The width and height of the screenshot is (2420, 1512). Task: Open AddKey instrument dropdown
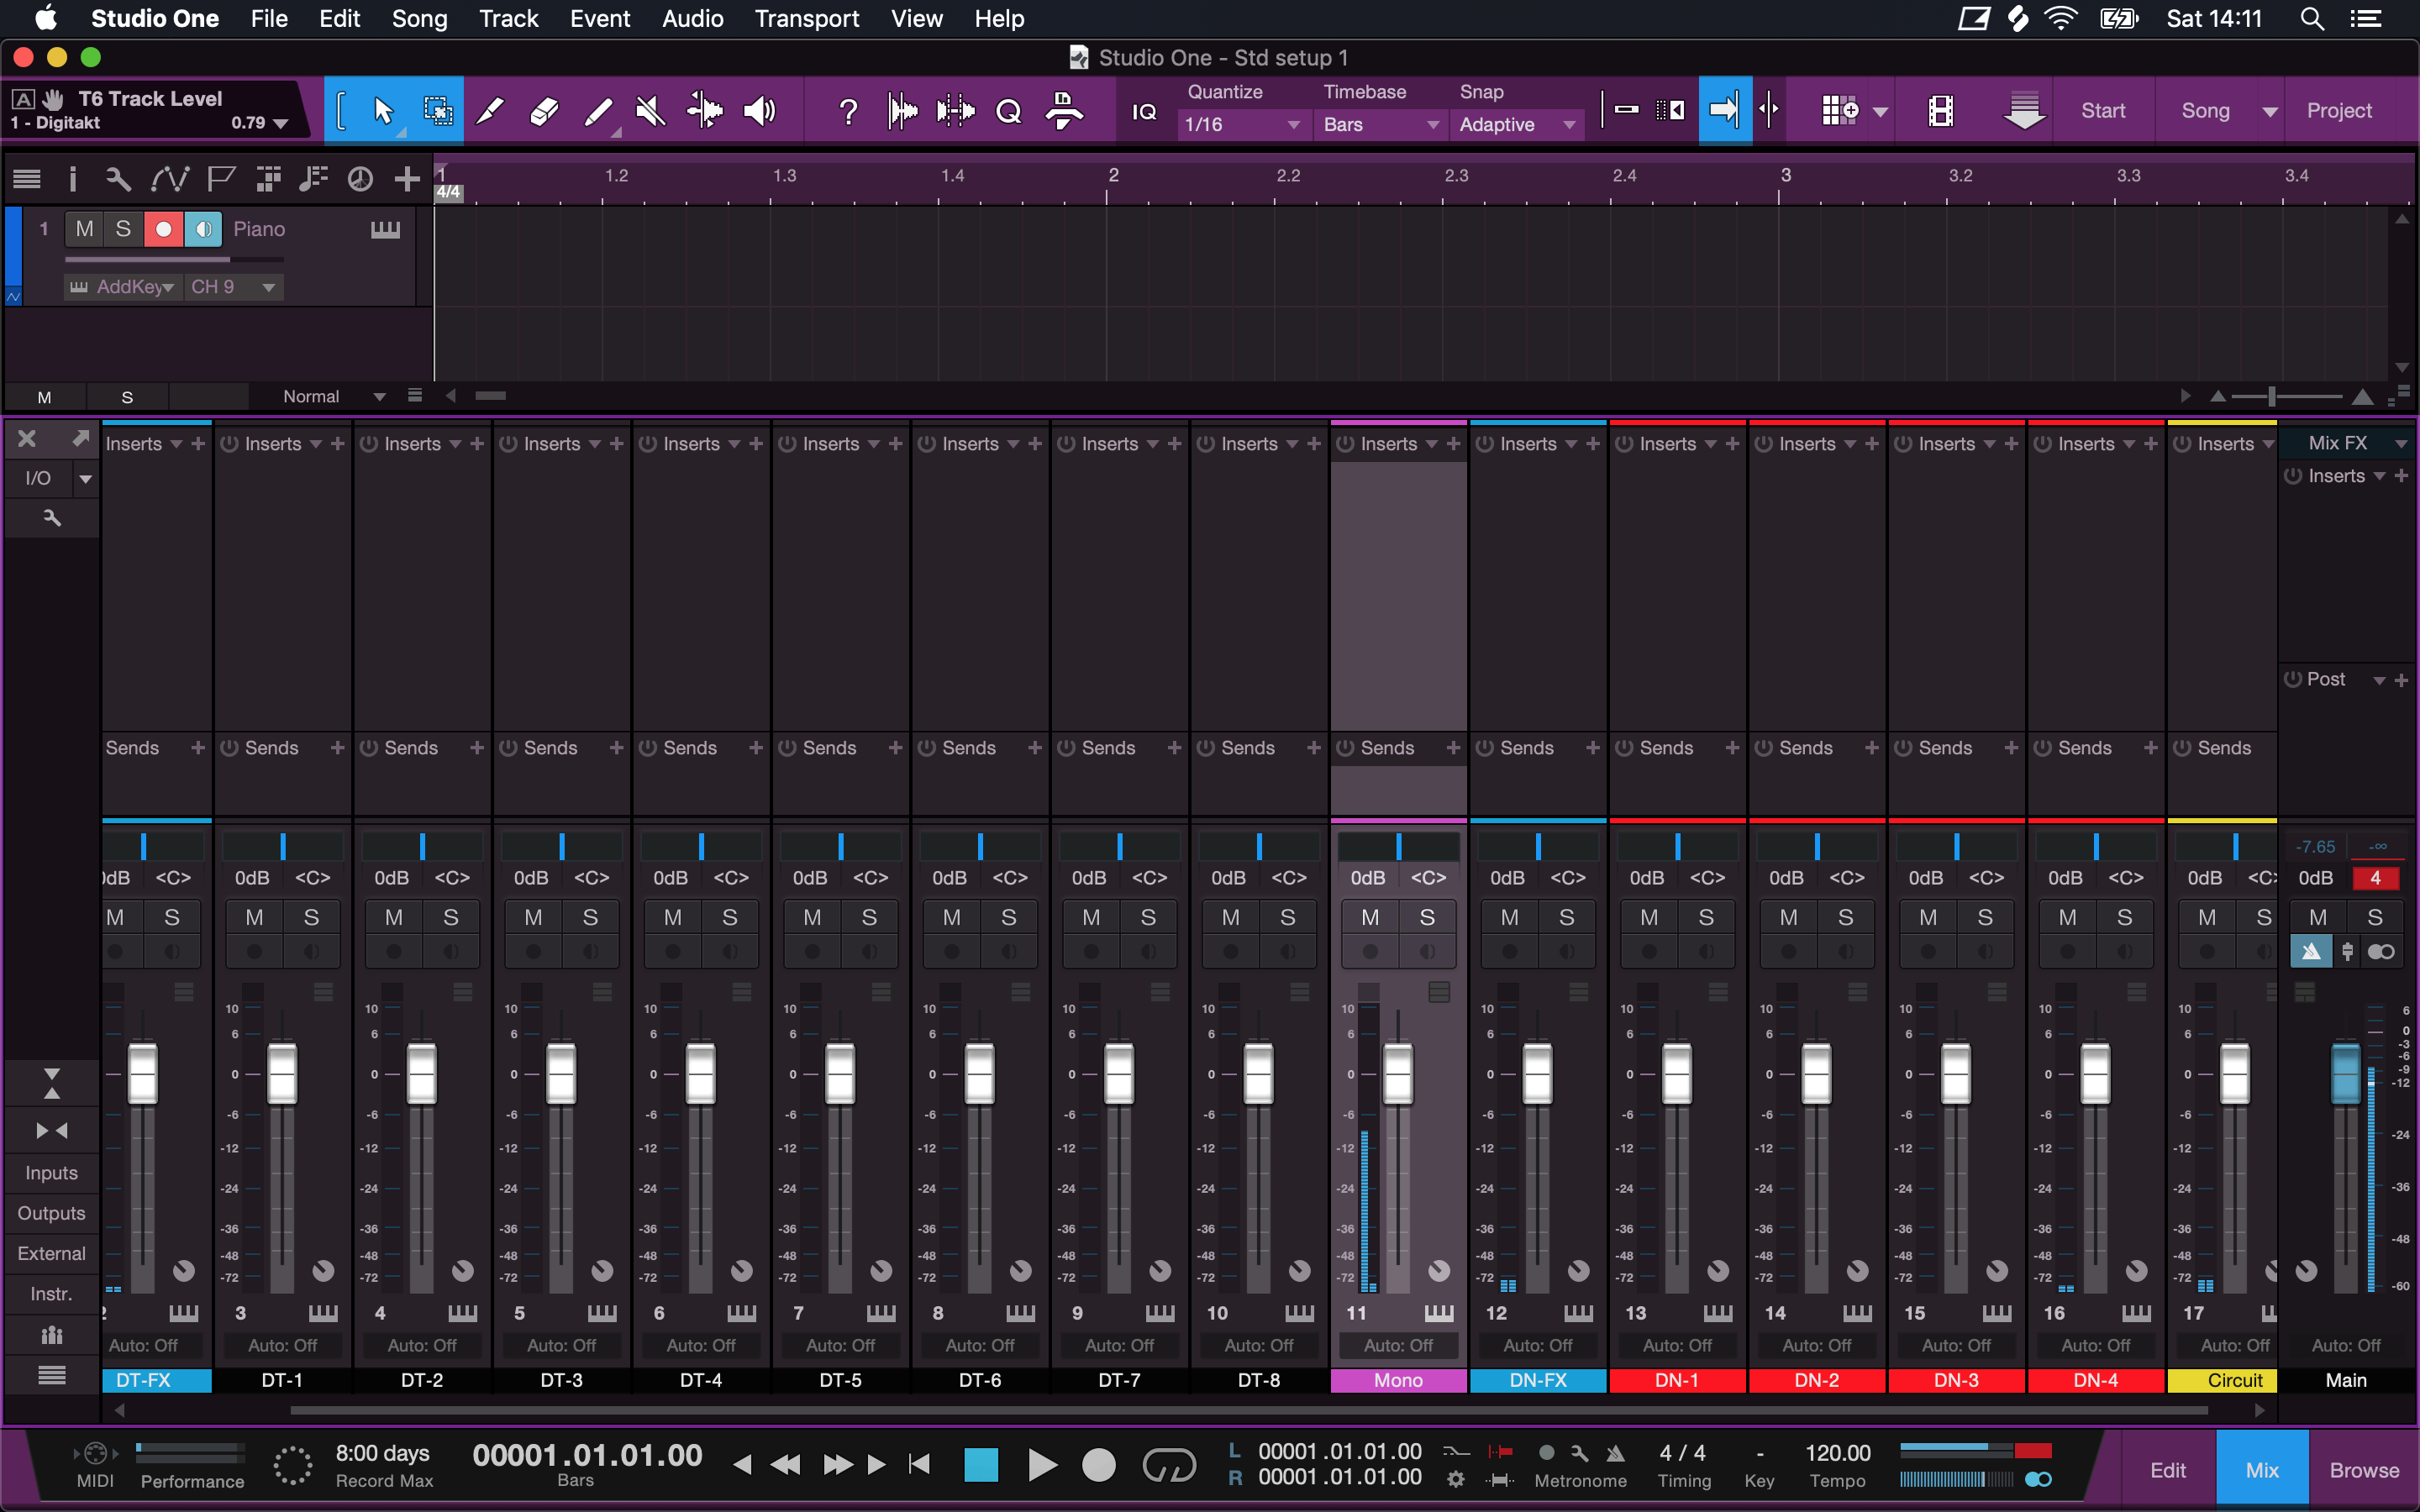[124, 287]
